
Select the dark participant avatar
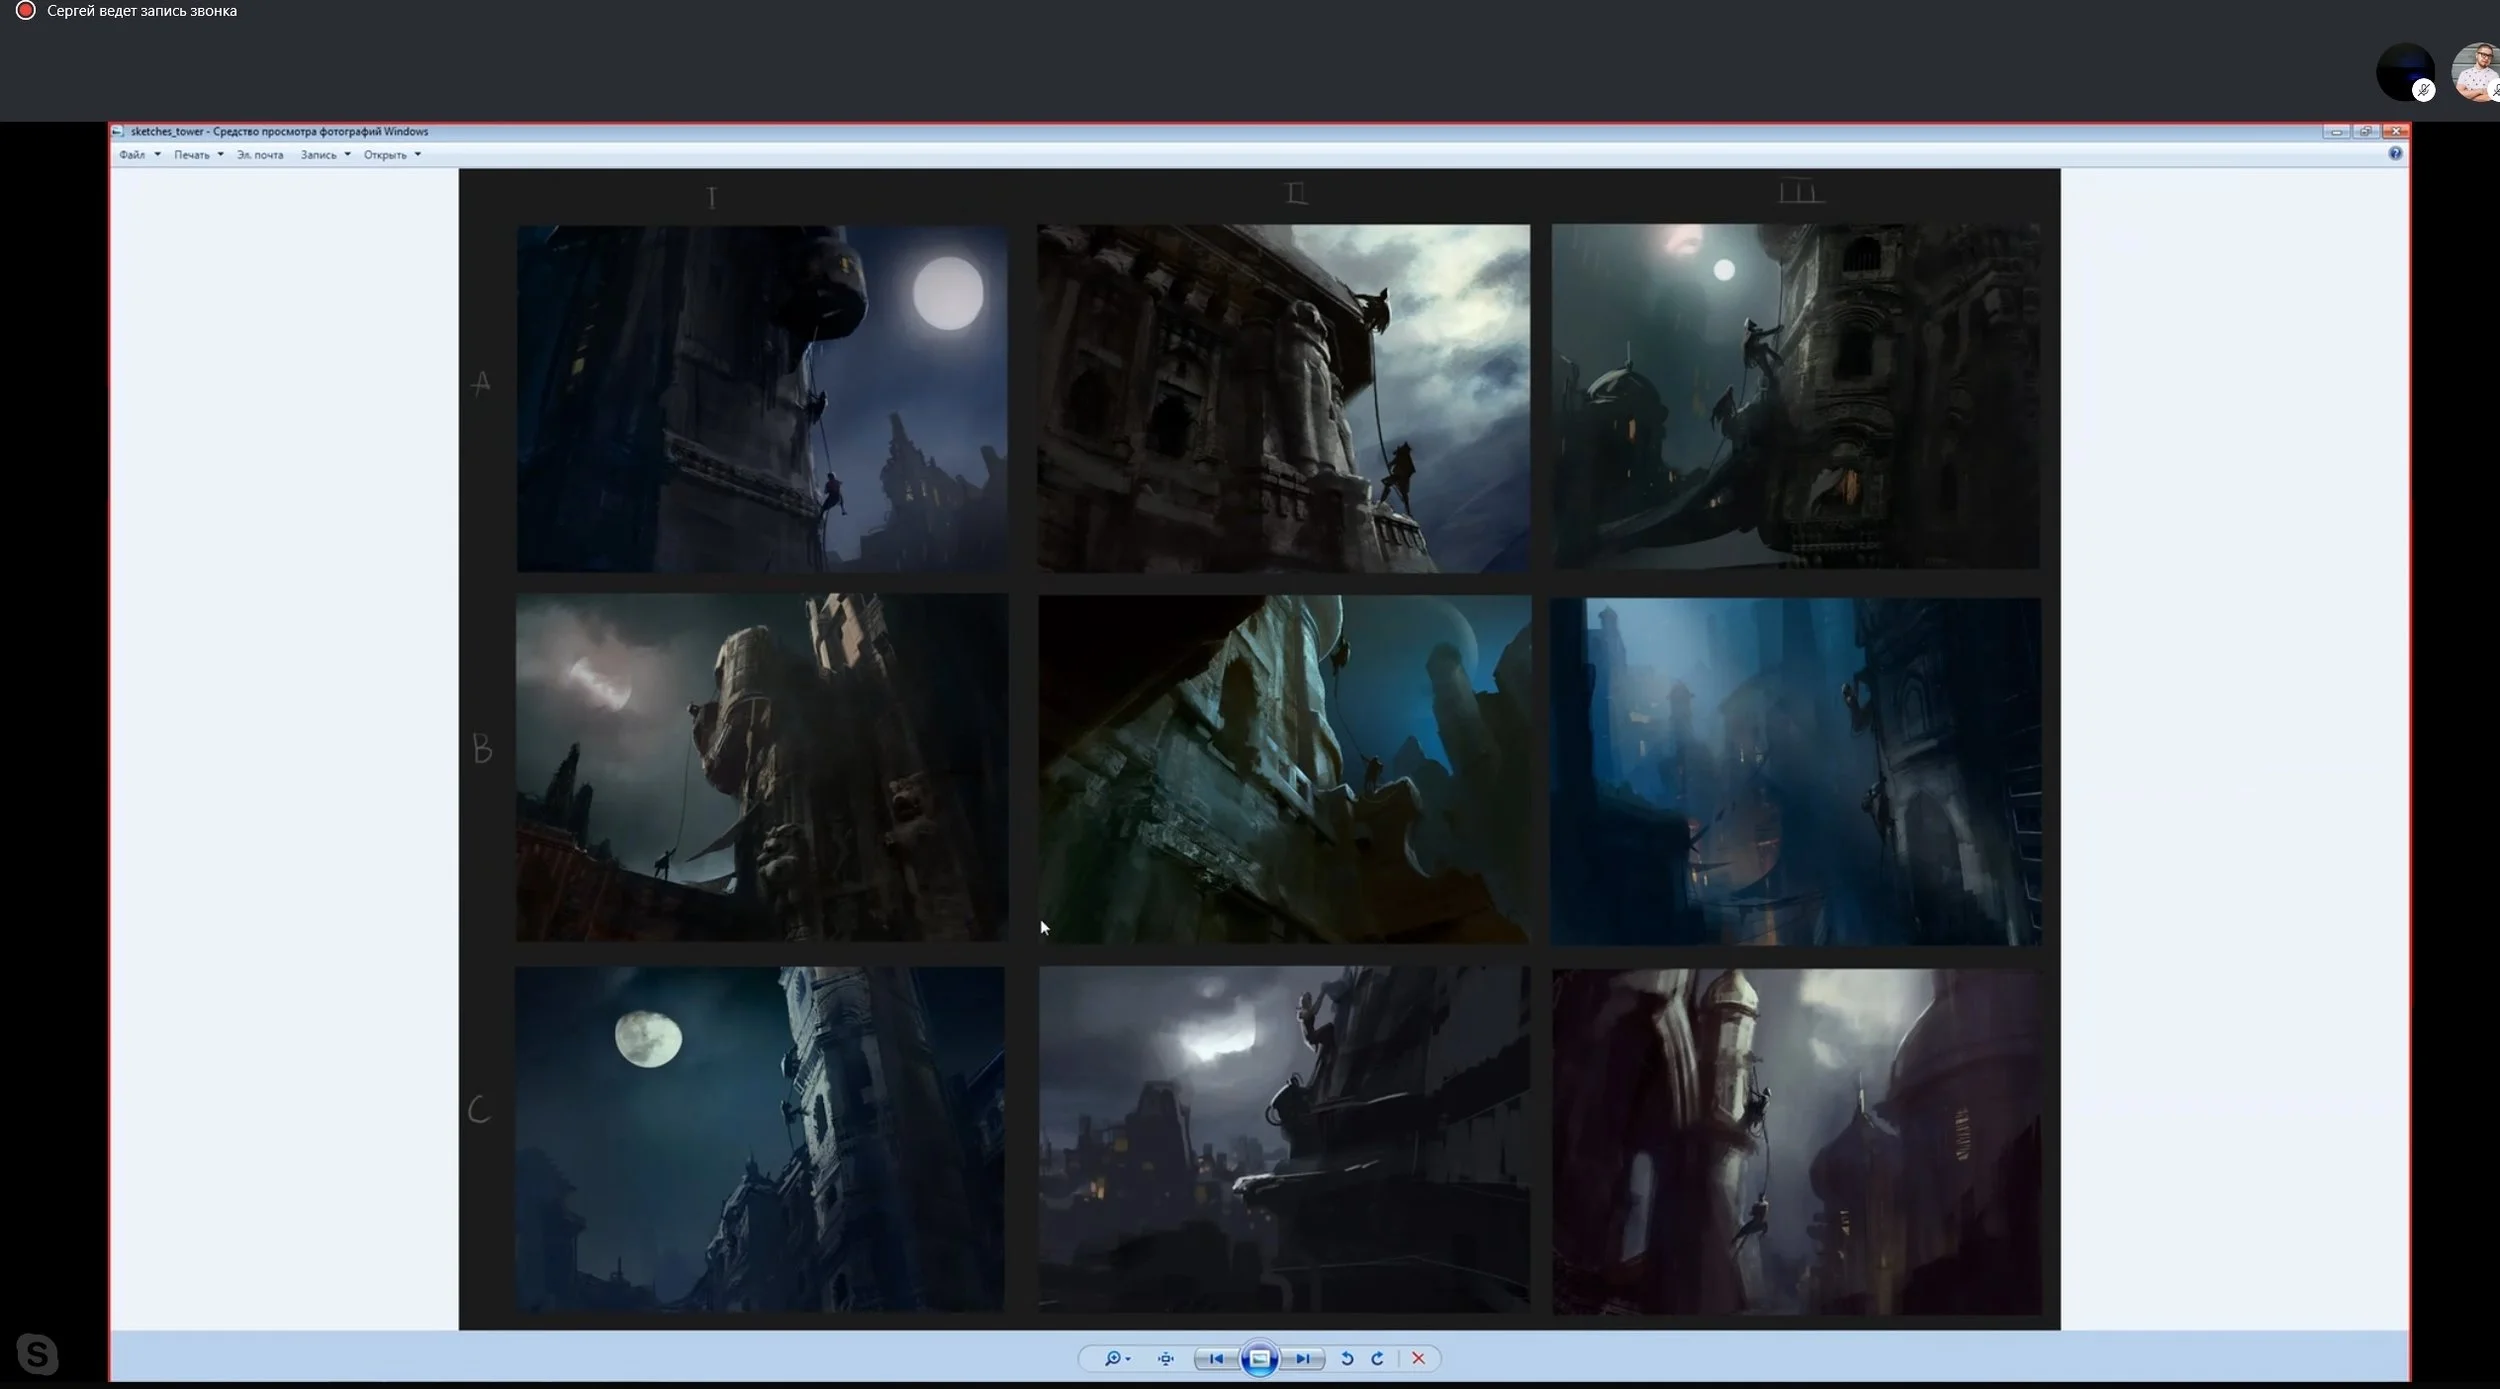pyautogui.click(x=2404, y=71)
